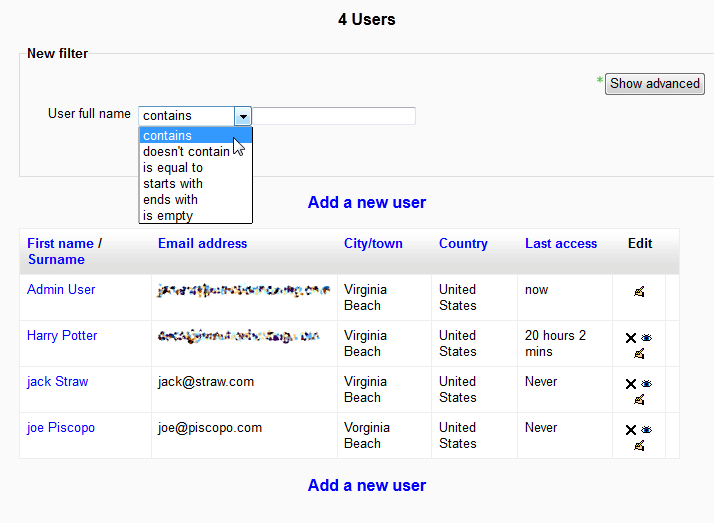Open the Admin User profile link
714x523 pixels.
(61, 289)
